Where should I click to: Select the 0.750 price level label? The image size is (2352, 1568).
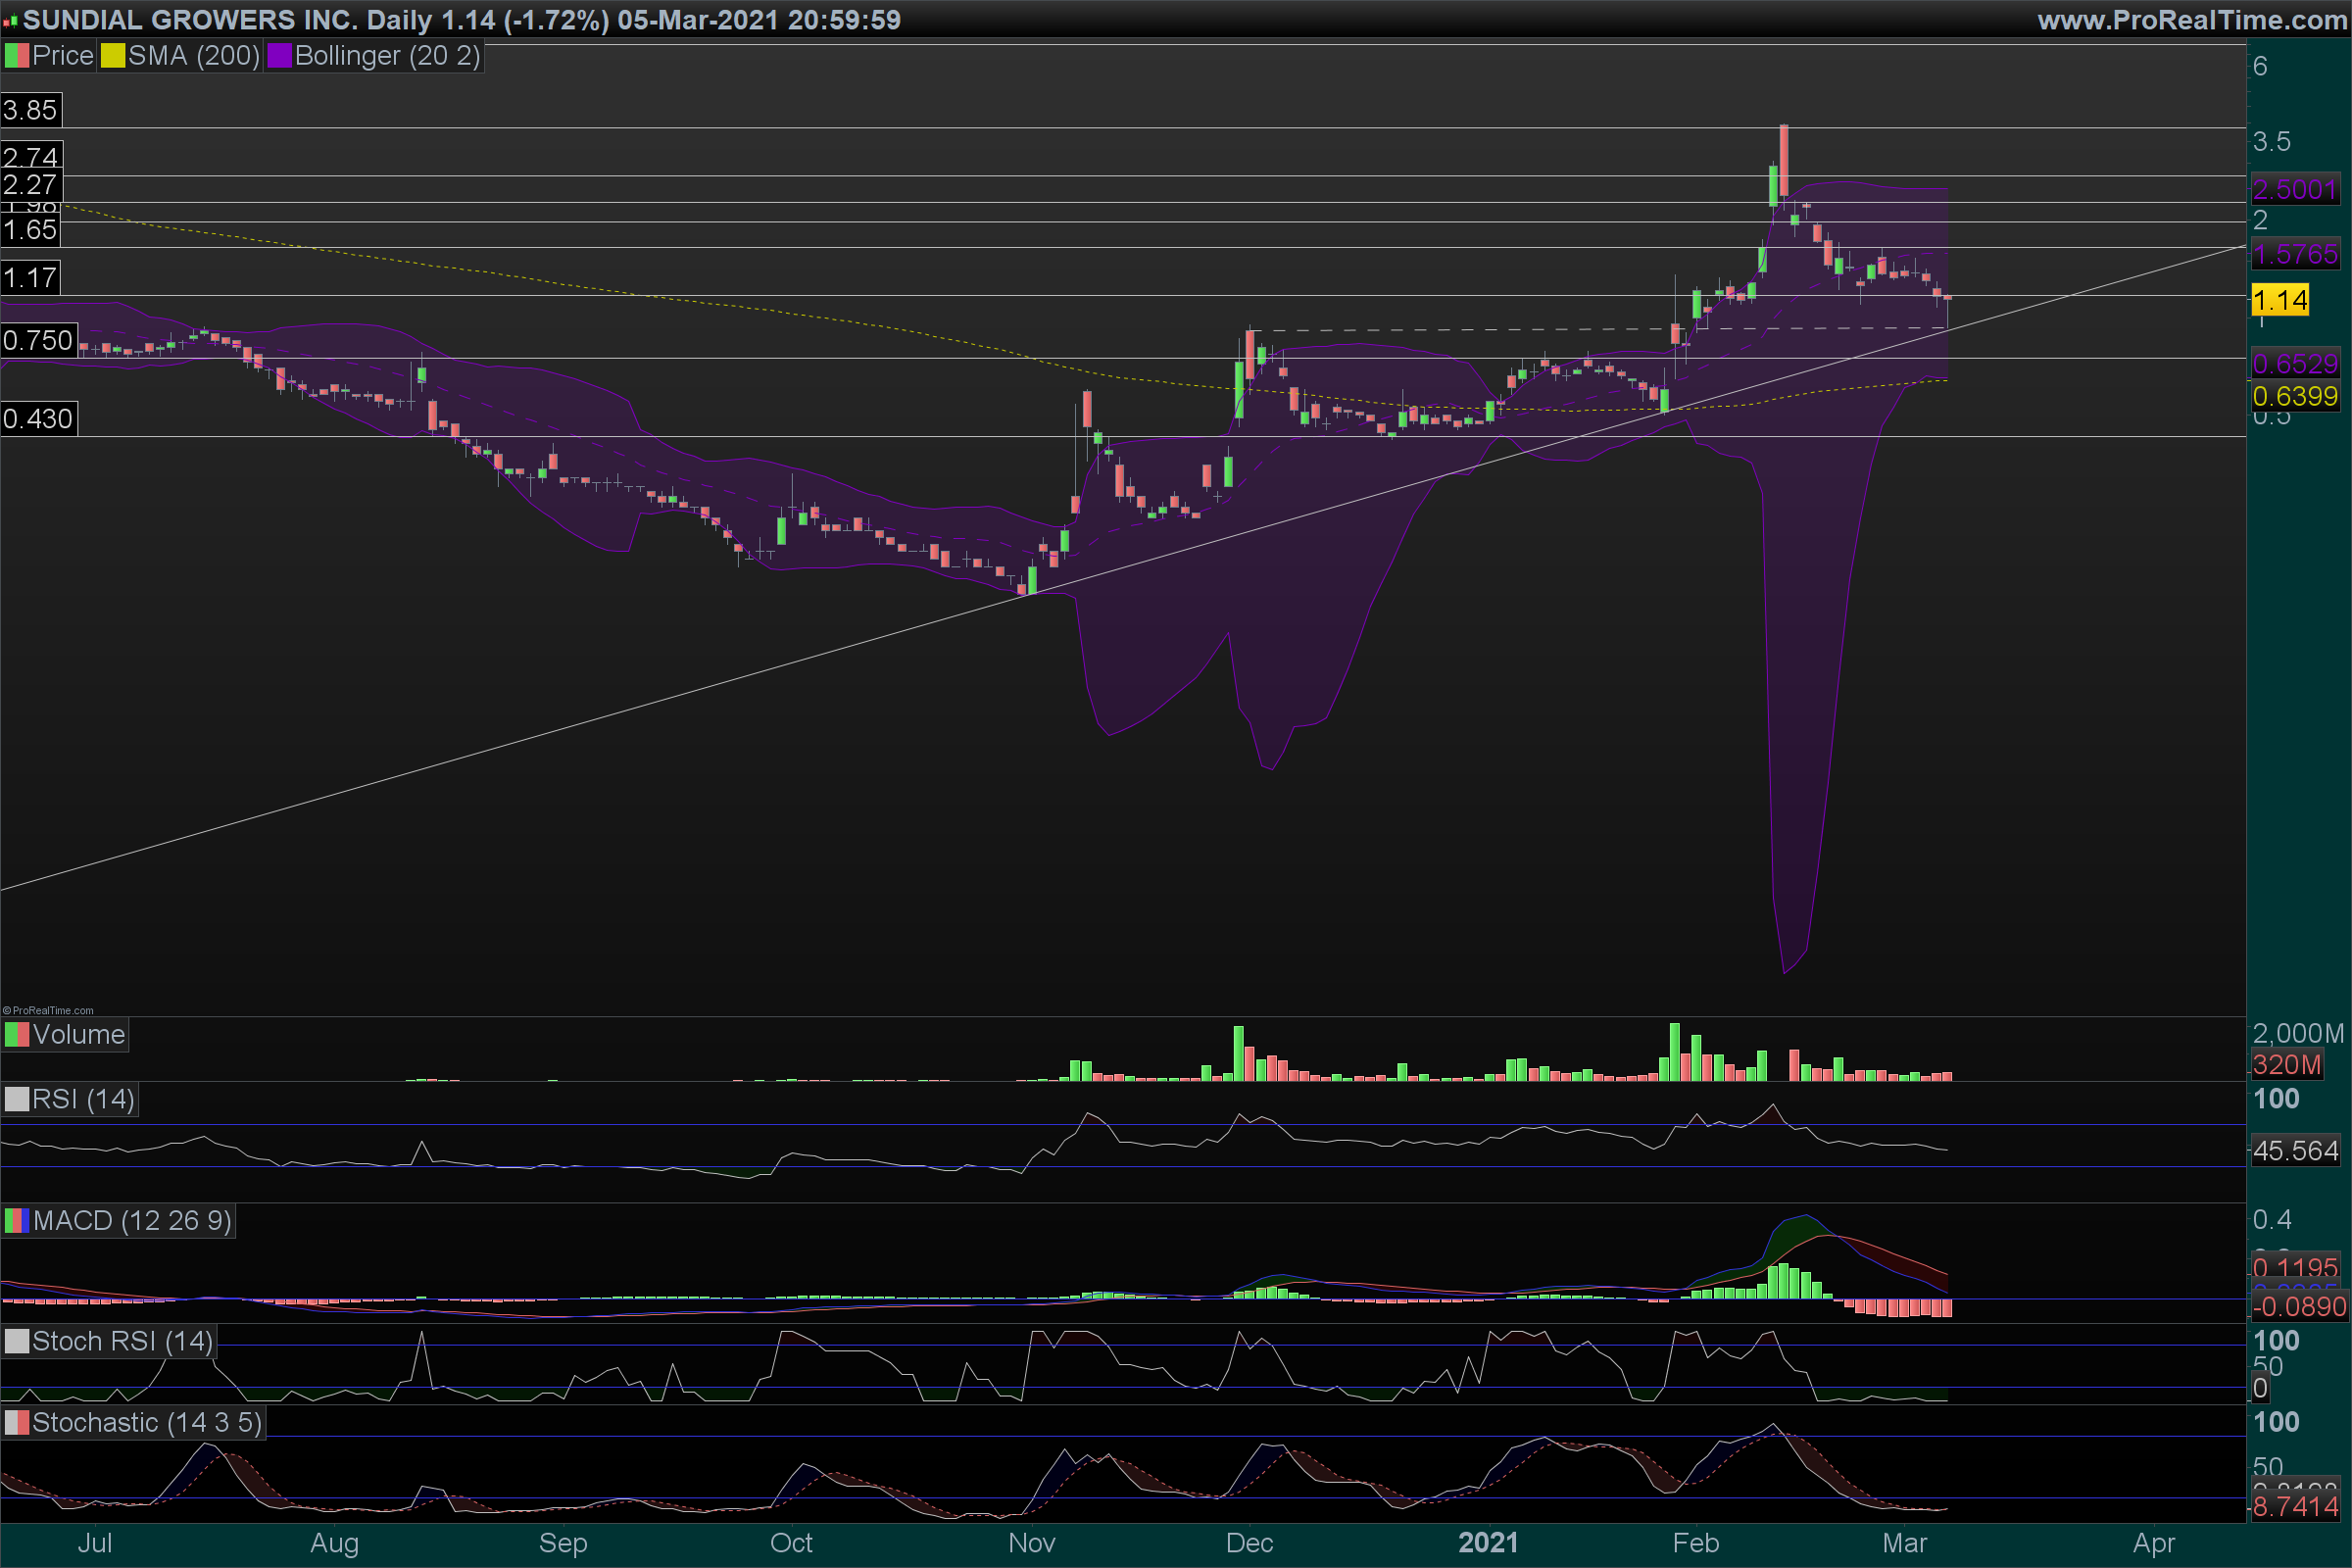[38, 341]
